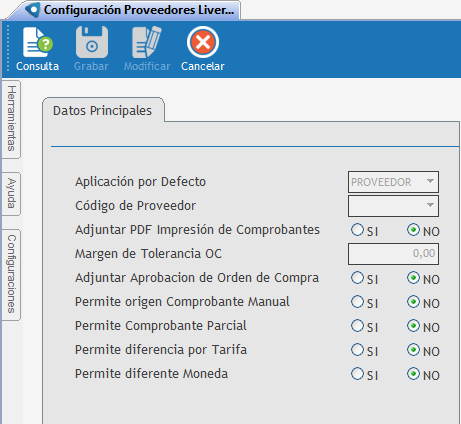The width and height of the screenshot is (461, 424).
Task: Click the Grabar floppy disk icon
Action: point(92,42)
